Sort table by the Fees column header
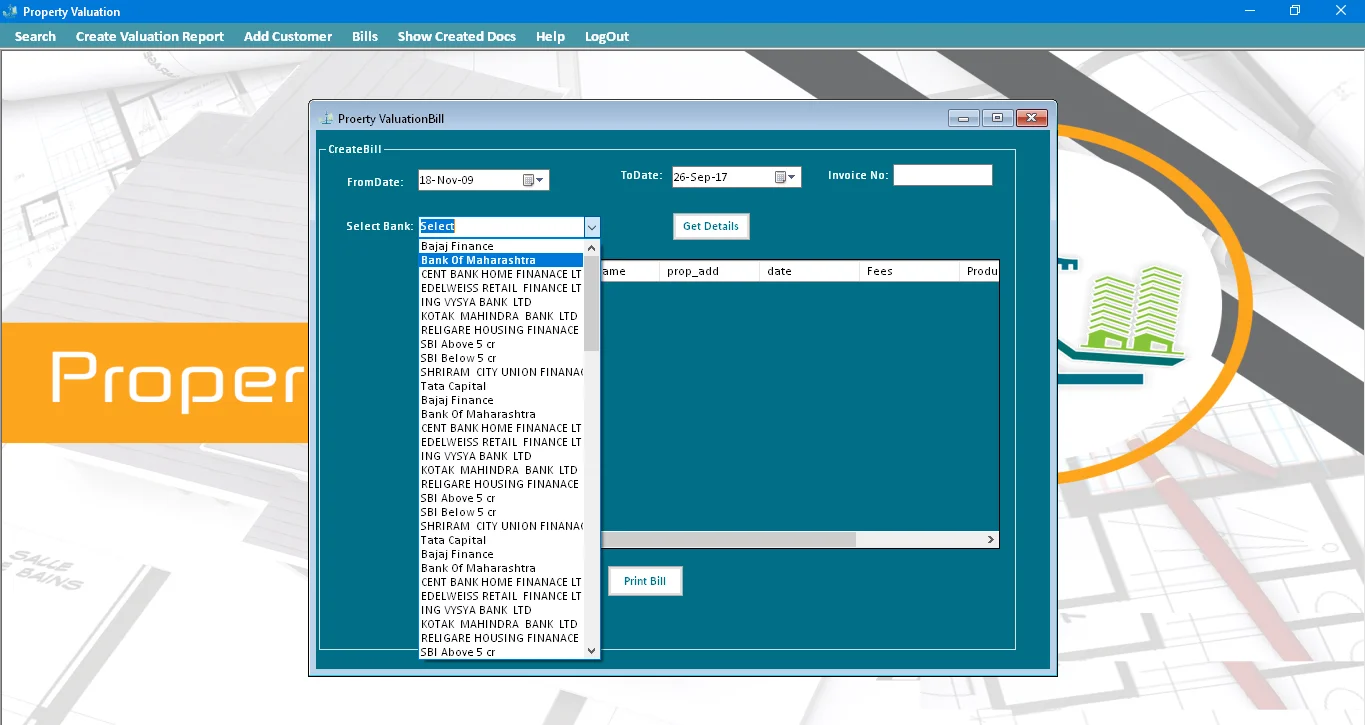This screenshot has height=725, width=1365. (x=909, y=271)
